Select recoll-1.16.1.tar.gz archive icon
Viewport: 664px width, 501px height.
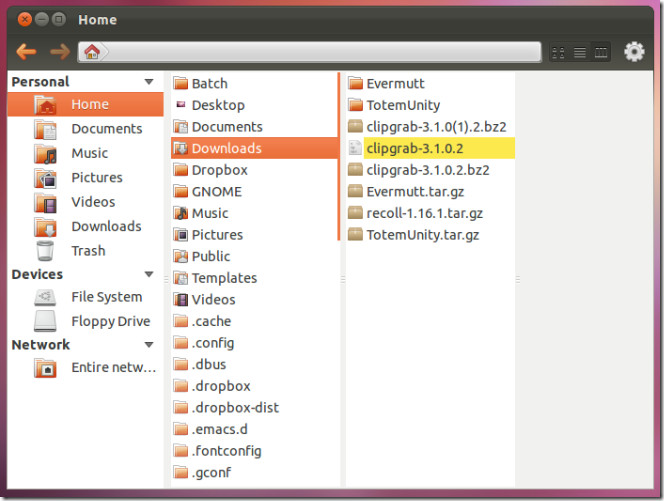tap(355, 213)
